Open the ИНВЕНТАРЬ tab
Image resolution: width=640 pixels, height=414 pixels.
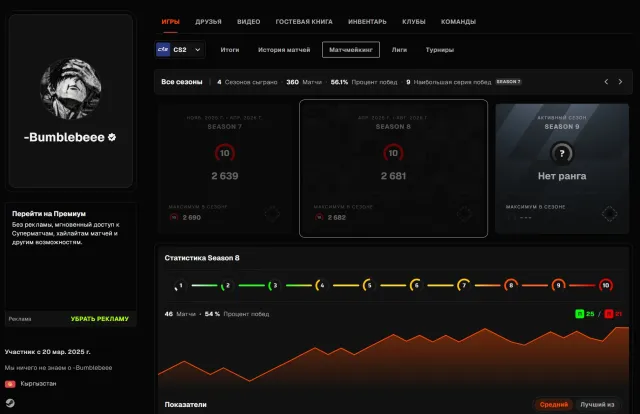pyautogui.click(x=367, y=22)
